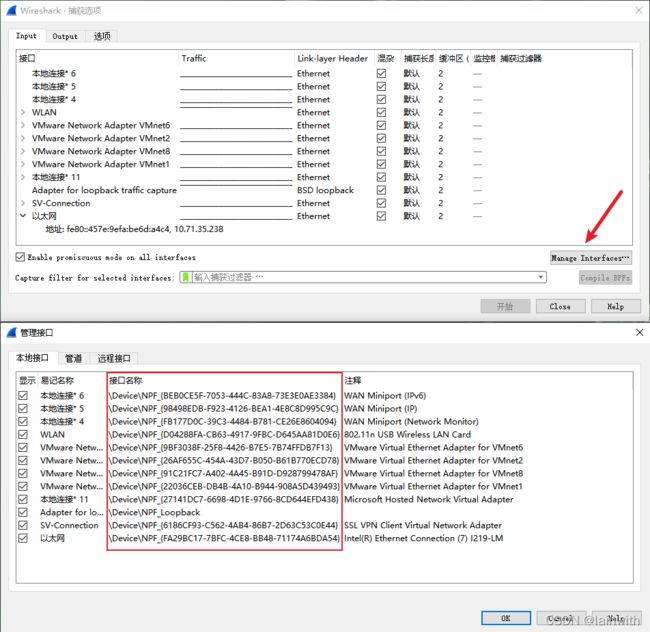Select the 本地接口 tab
Image resolution: width=650 pixels, height=632 pixels.
(x=32, y=358)
